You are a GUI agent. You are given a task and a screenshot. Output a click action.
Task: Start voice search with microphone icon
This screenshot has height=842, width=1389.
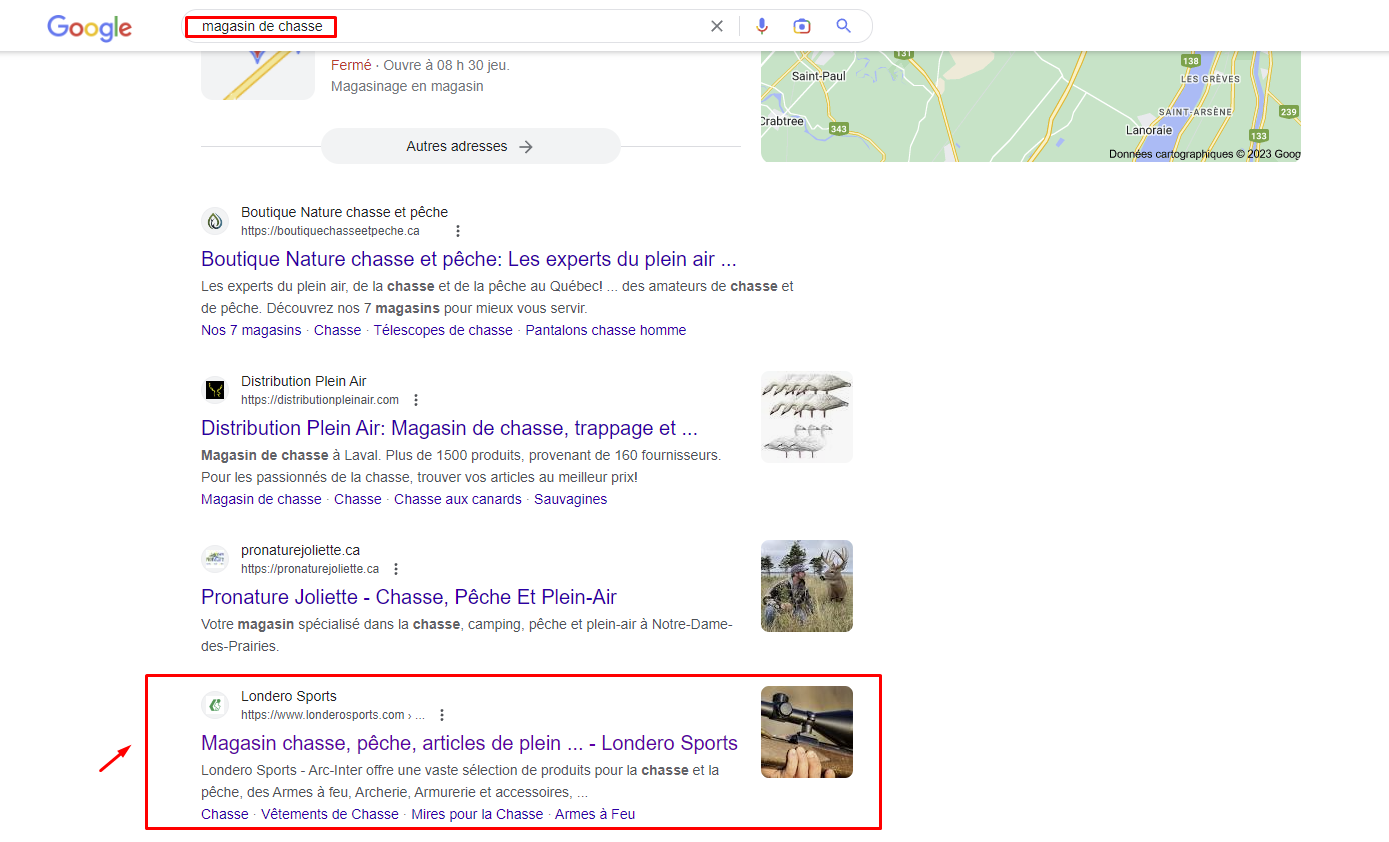pyautogui.click(x=762, y=26)
